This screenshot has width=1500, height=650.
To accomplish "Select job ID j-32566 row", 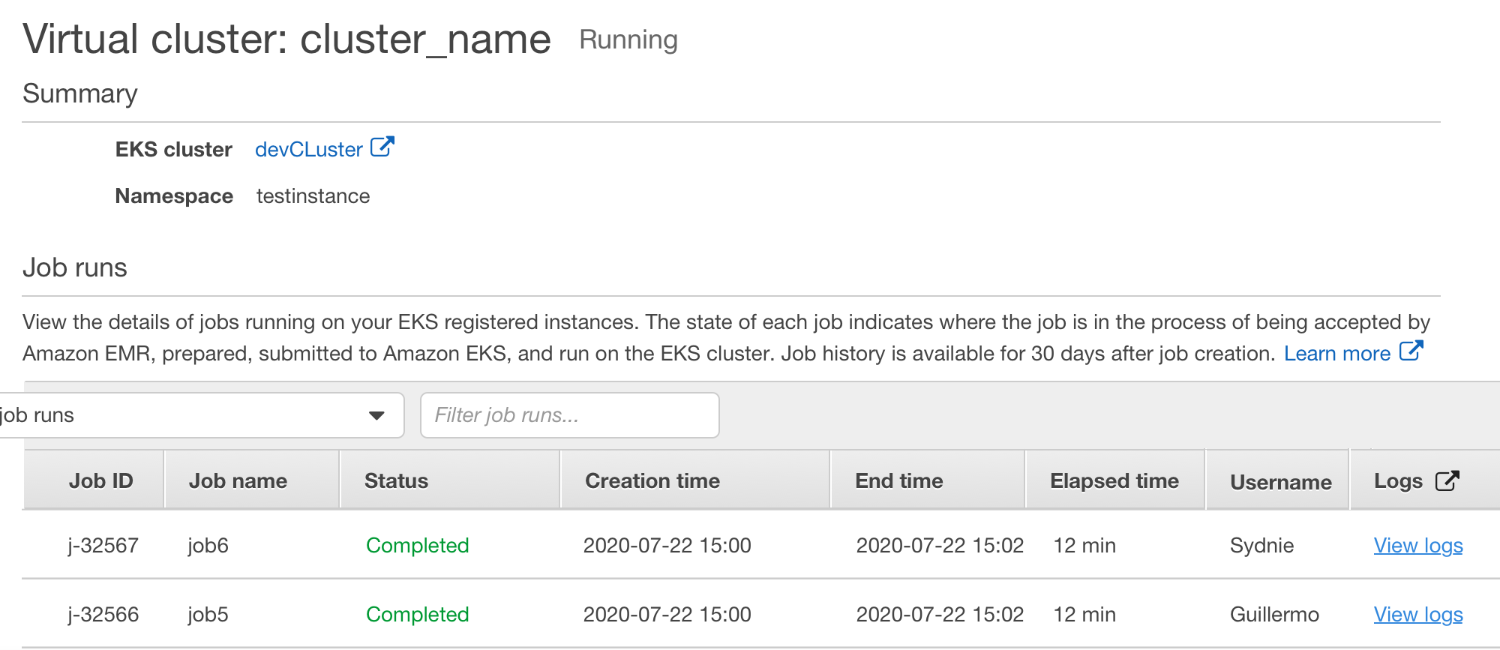I will point(103,614).
